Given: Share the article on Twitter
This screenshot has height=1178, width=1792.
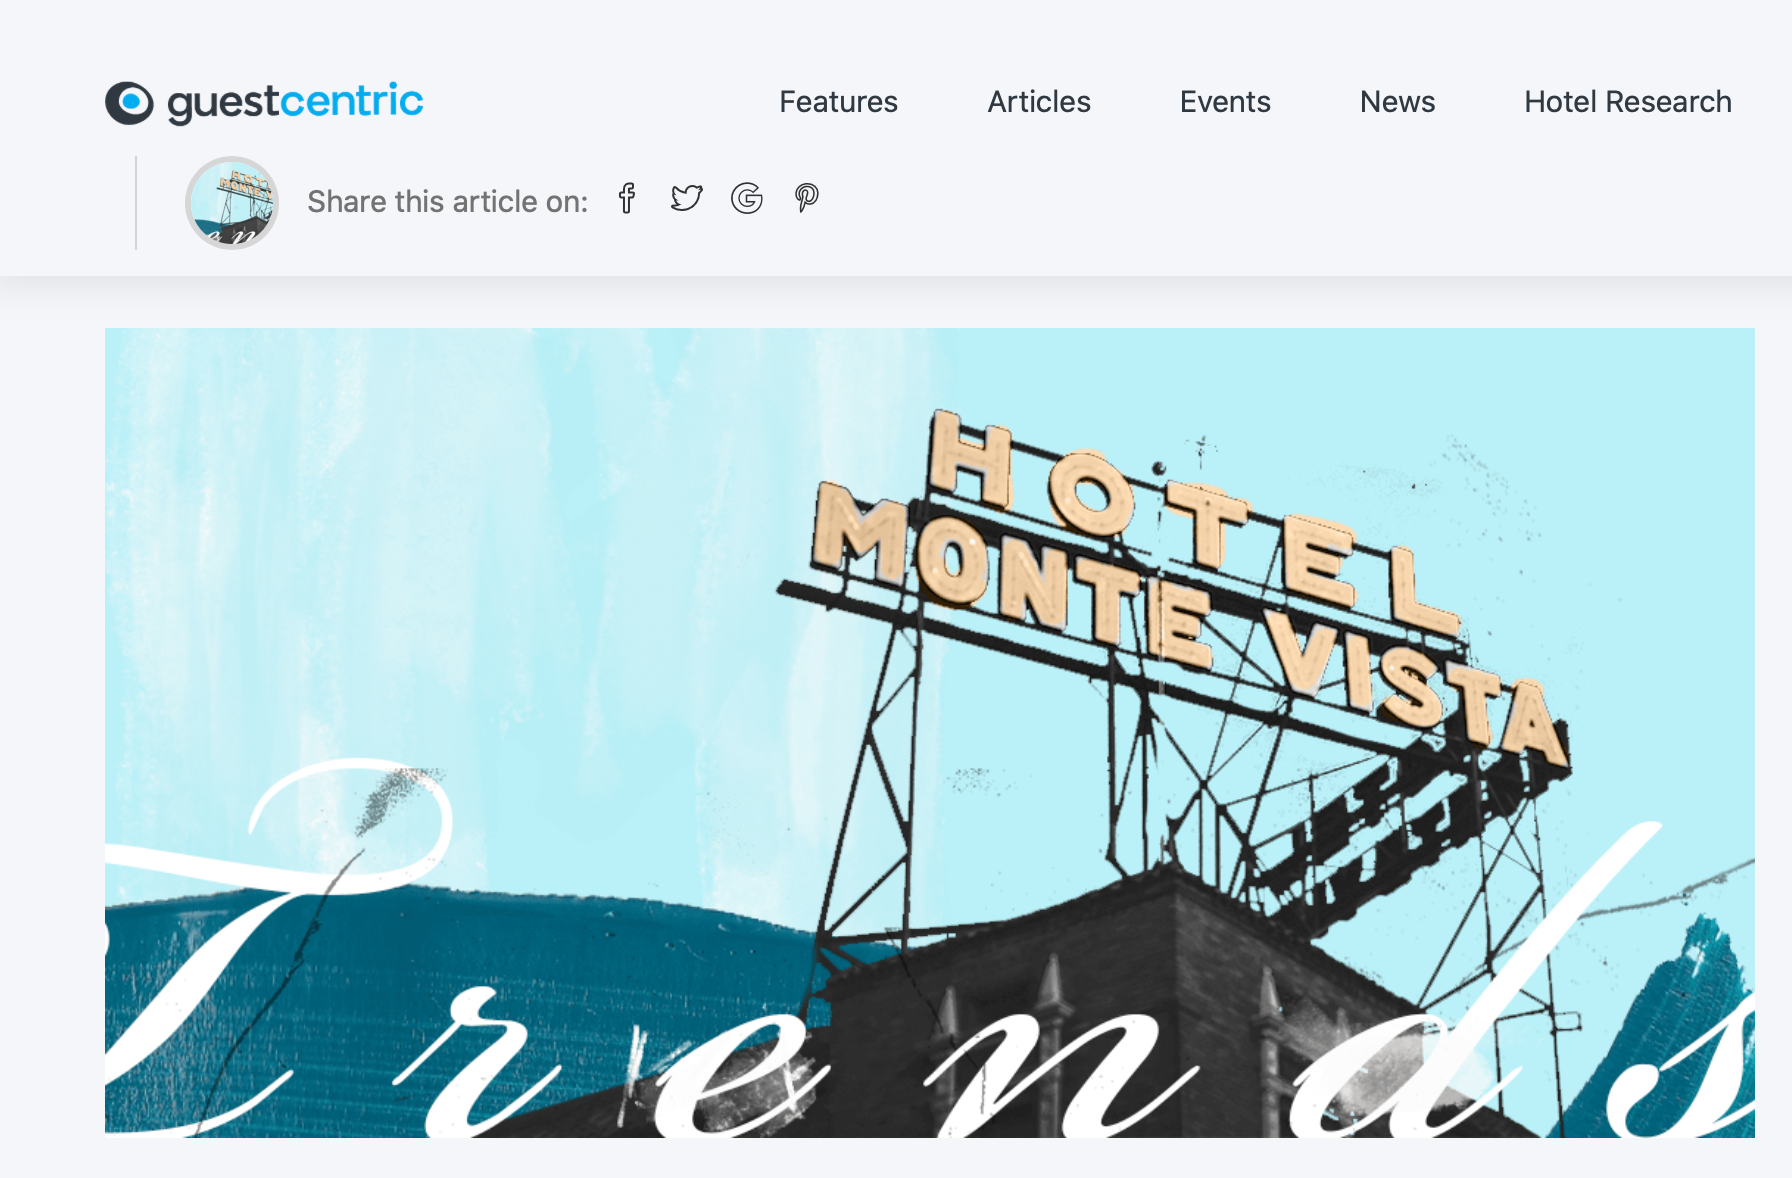Looking at the screenshot, I should pyautogui.click(x=686, y=198).
